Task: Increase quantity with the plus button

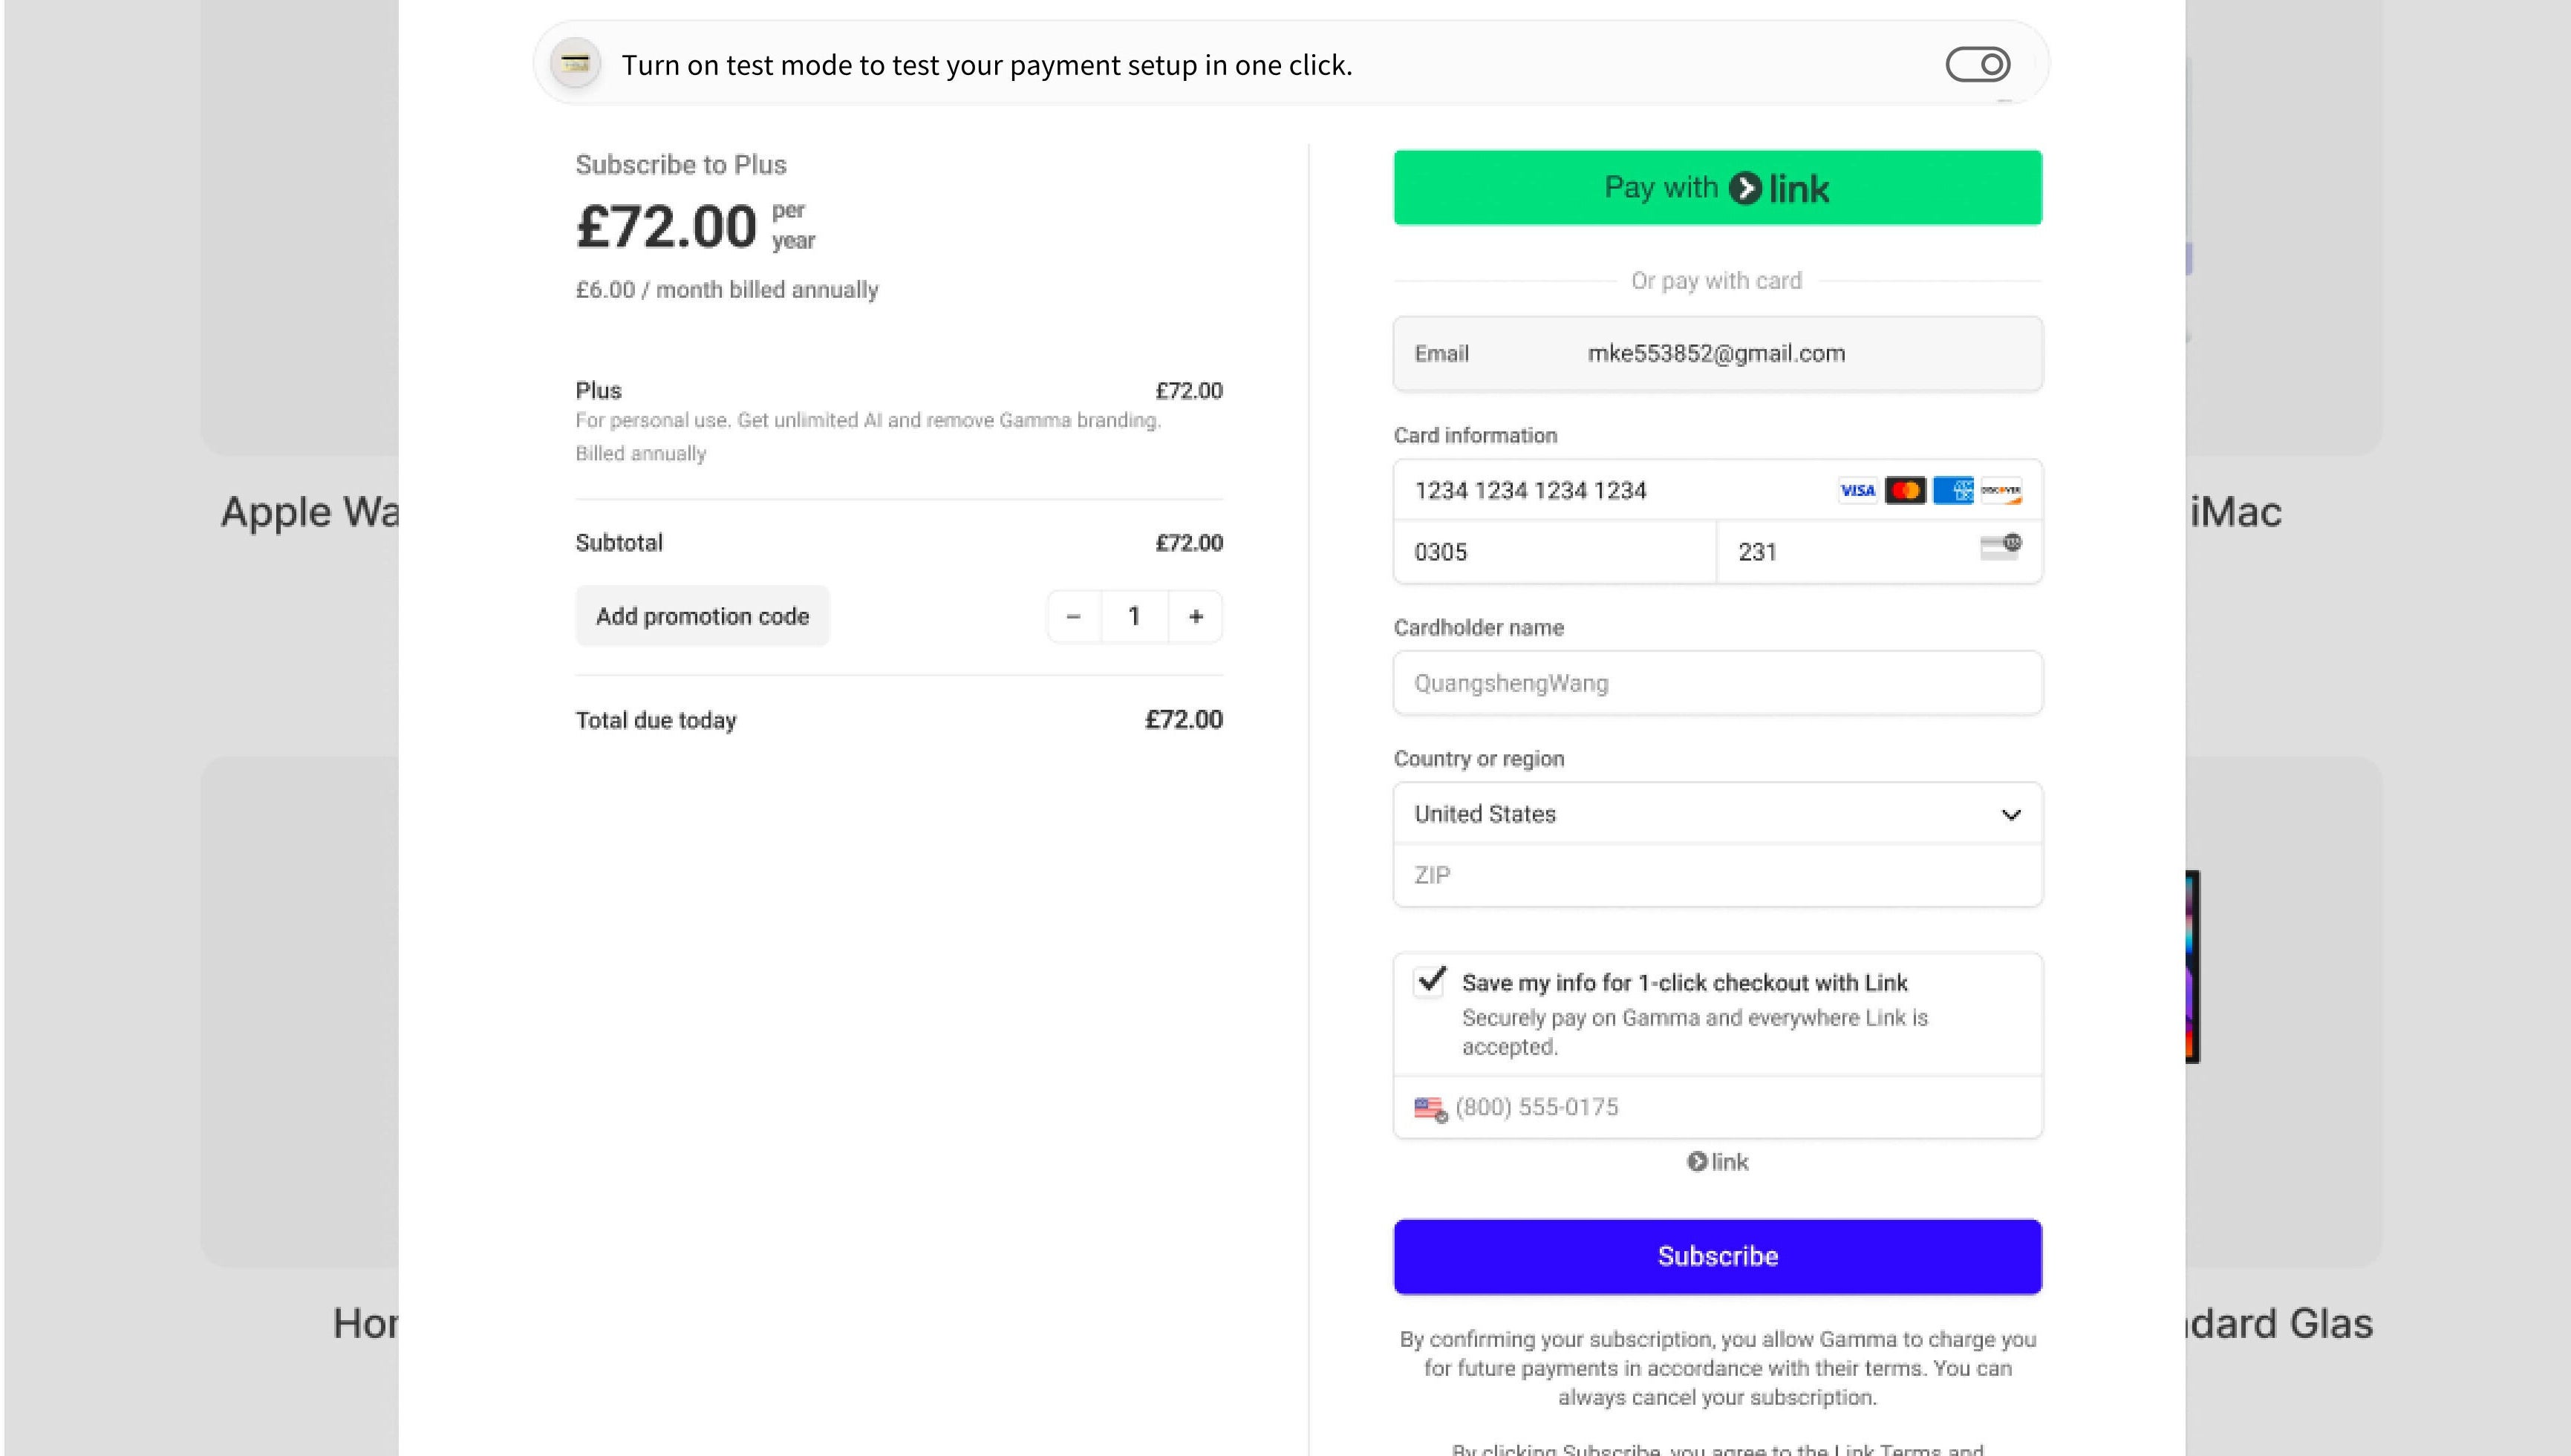Action: [1195, 617]
